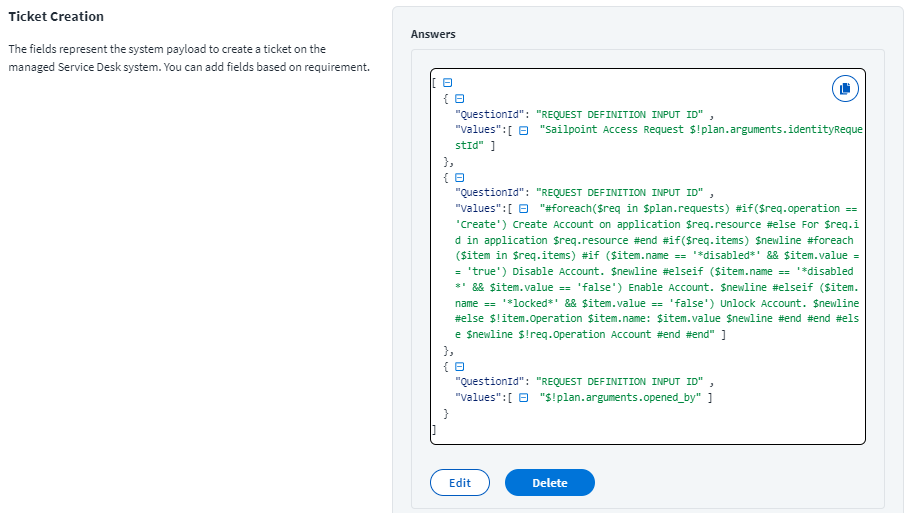Click the Answers section label
The width and height of the screenshot is (906, 513).
coord(433,34)
